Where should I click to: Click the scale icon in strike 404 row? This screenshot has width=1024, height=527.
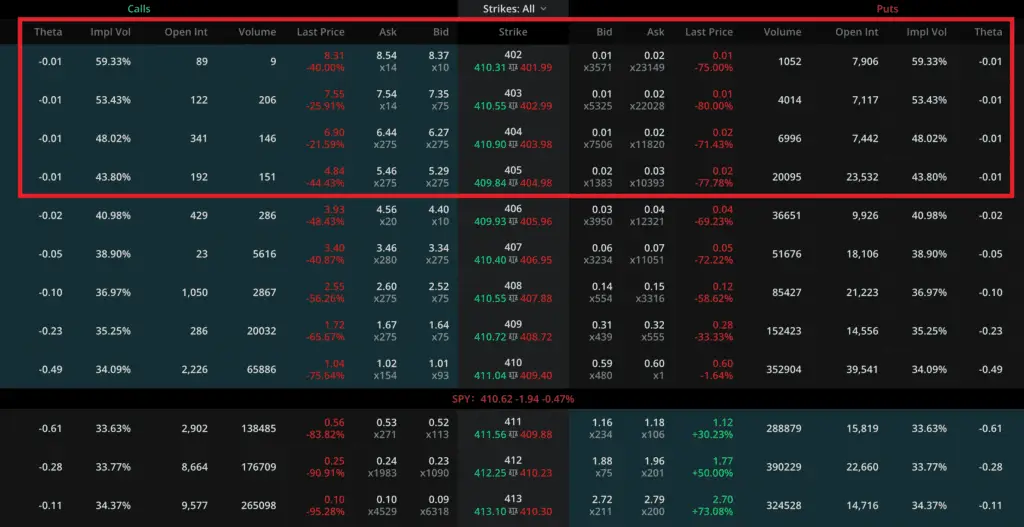(513, 144)
